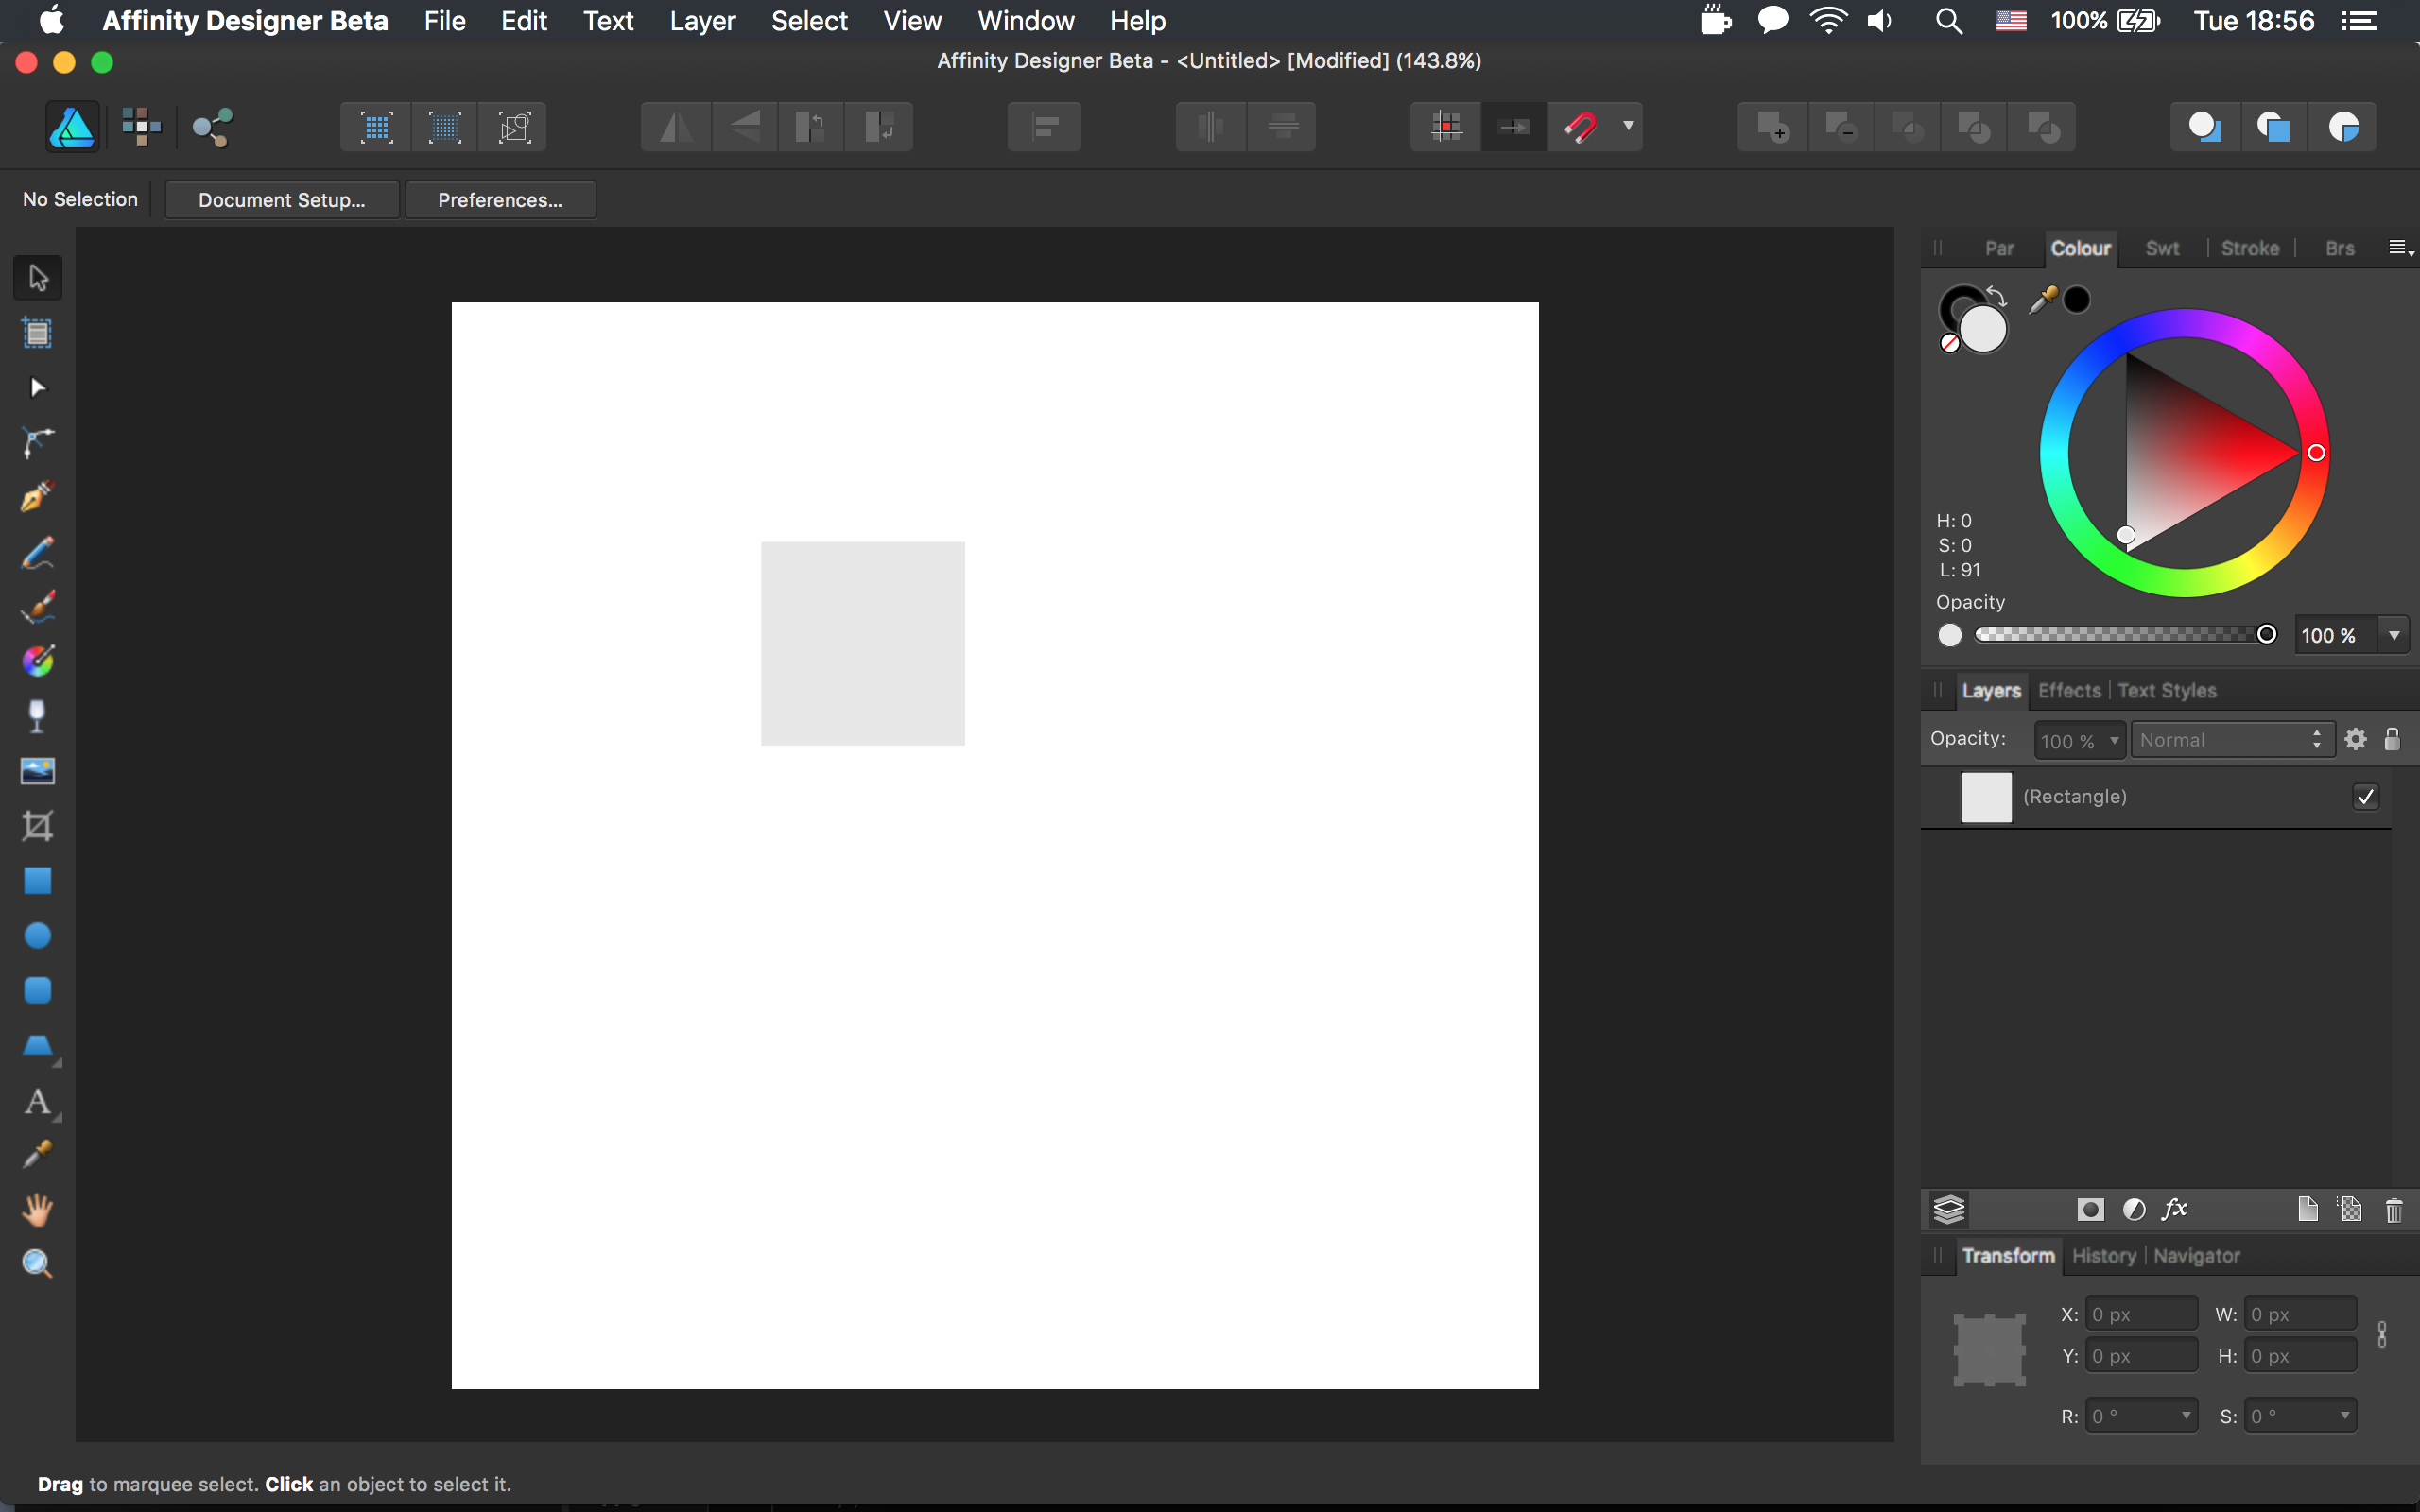This screenshot has width=2420, height=1512.
Task: Open the Rotation R dropdown
Action: (x=2186, y=1416)
